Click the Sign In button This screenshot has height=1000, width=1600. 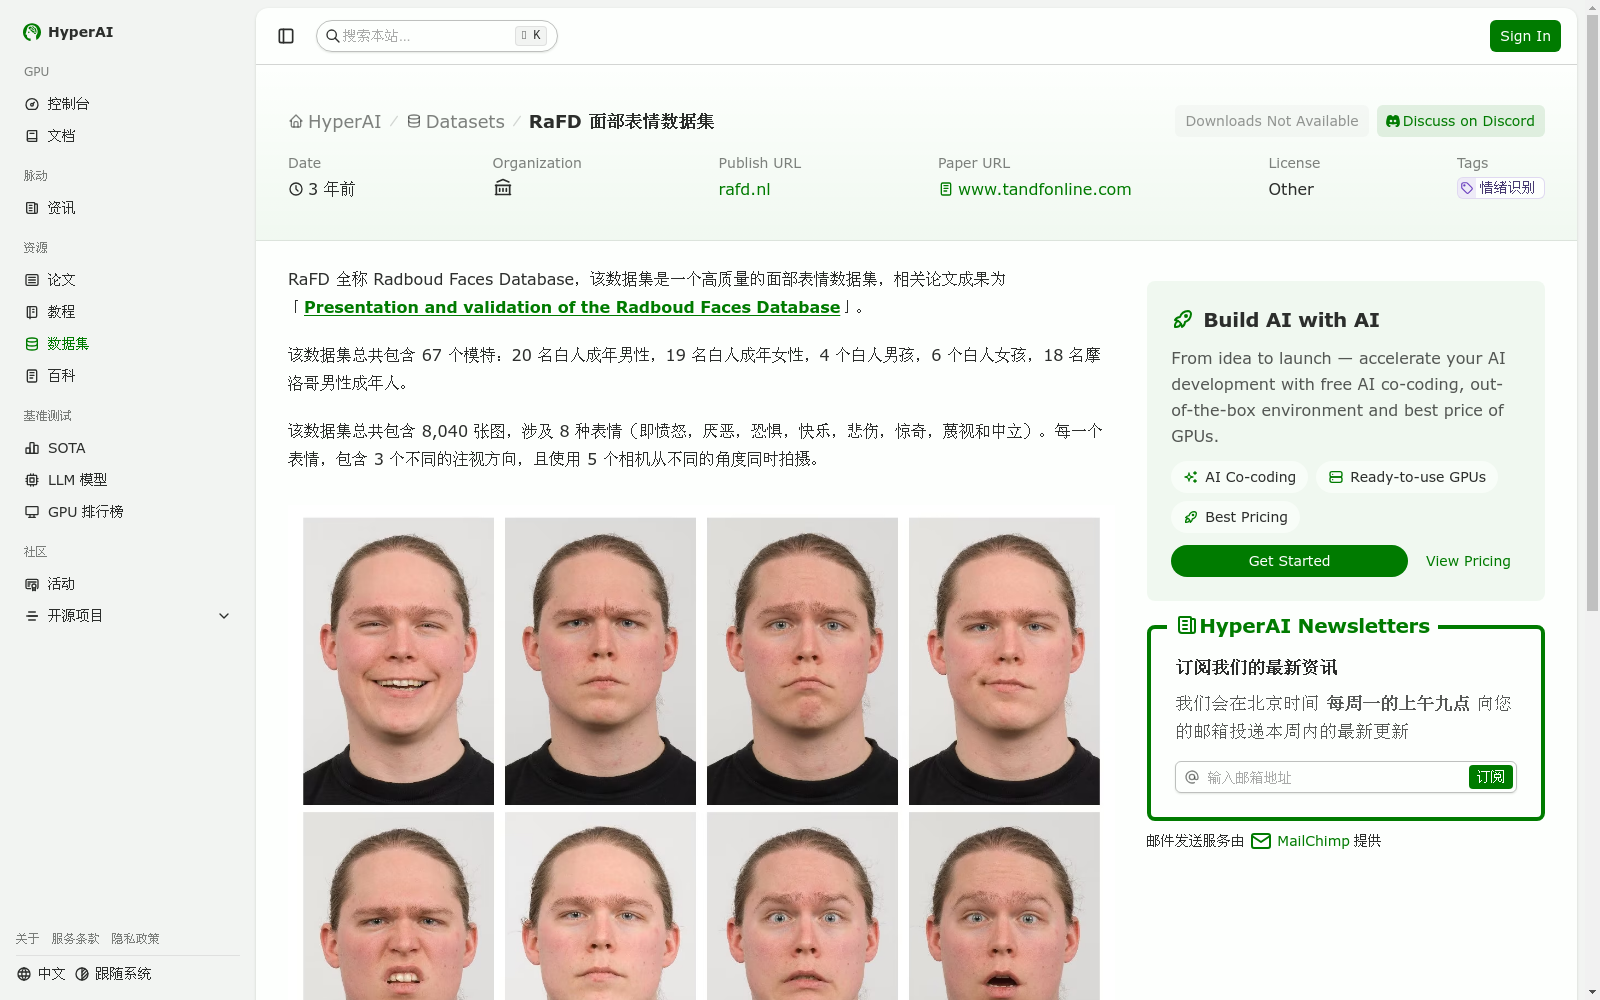coord(1525,36)
